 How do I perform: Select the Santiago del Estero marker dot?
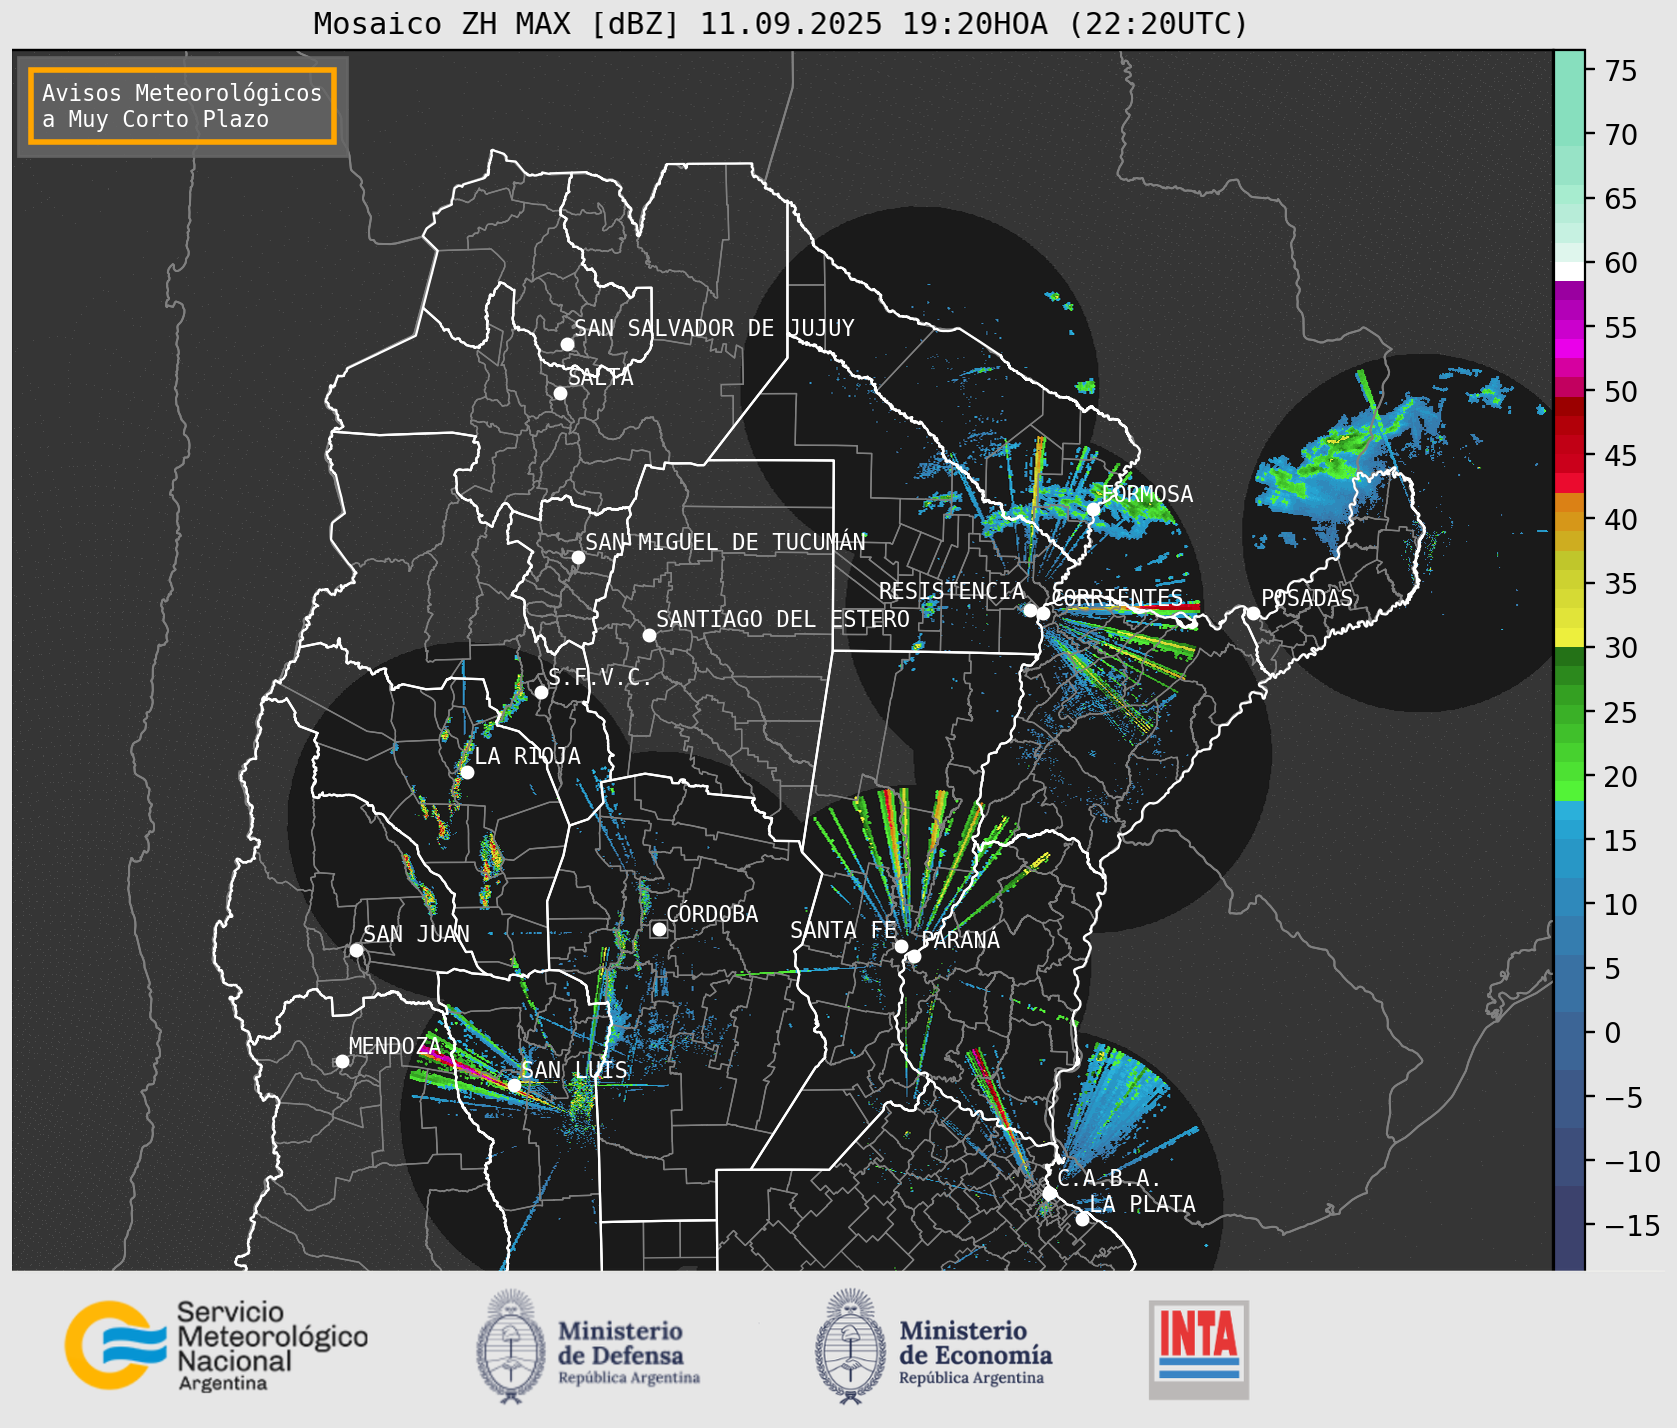pyautogui.click(x=649, y=635)
